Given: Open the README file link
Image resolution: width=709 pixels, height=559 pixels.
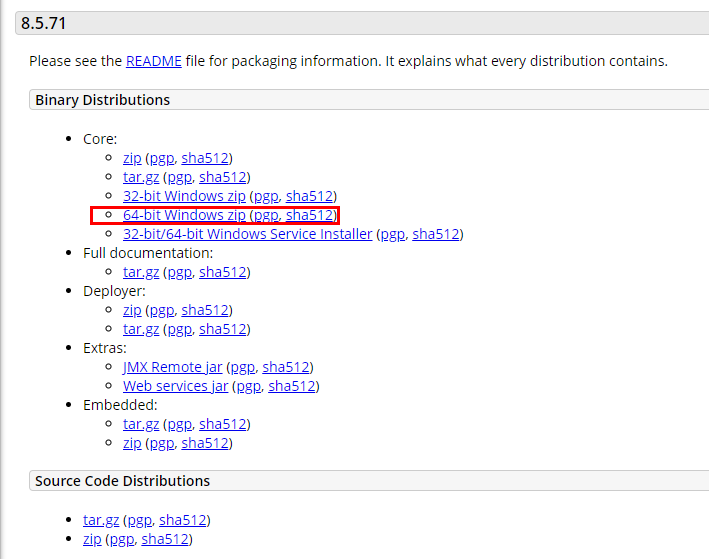Looking at the screenshot, I should [x=154, y=61].
